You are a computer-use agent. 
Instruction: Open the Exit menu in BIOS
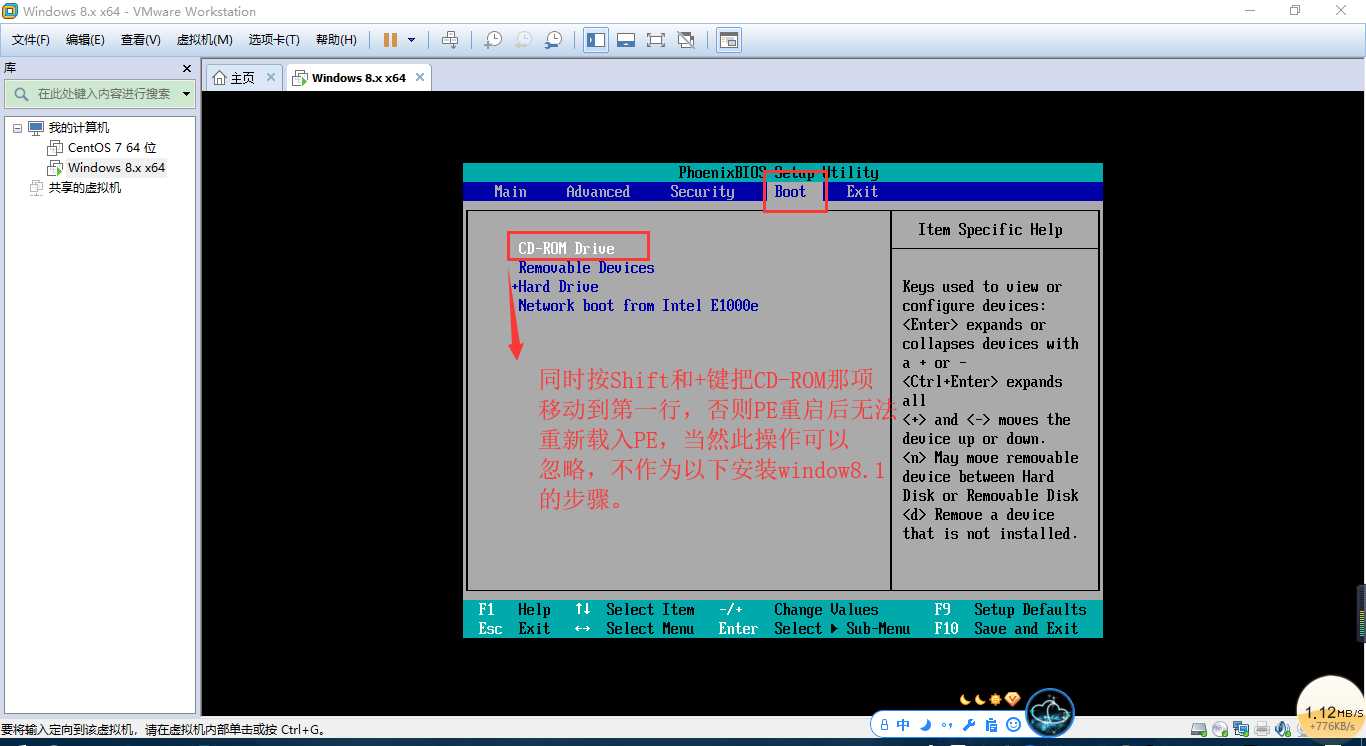(x=862, y=192)
